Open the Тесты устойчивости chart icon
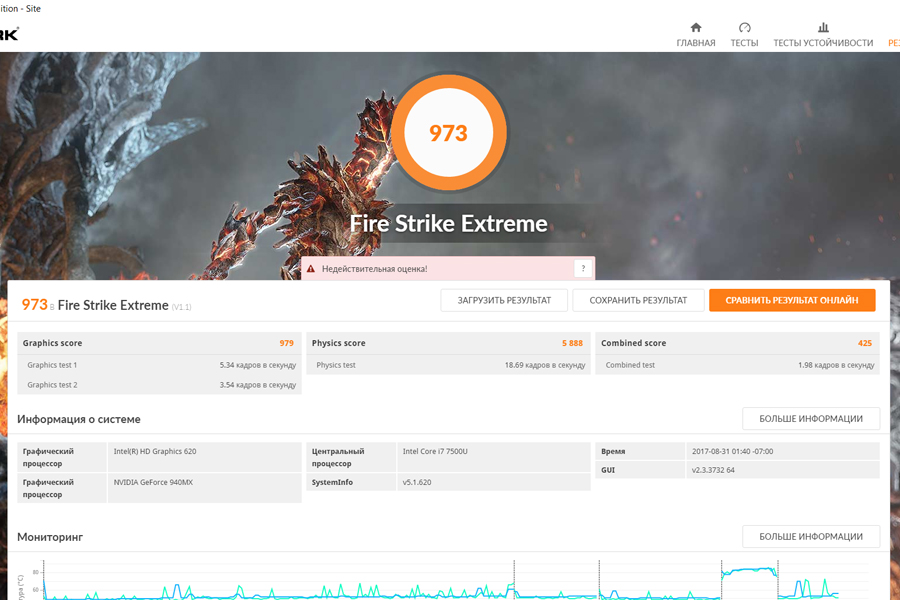 click(823, 27)
